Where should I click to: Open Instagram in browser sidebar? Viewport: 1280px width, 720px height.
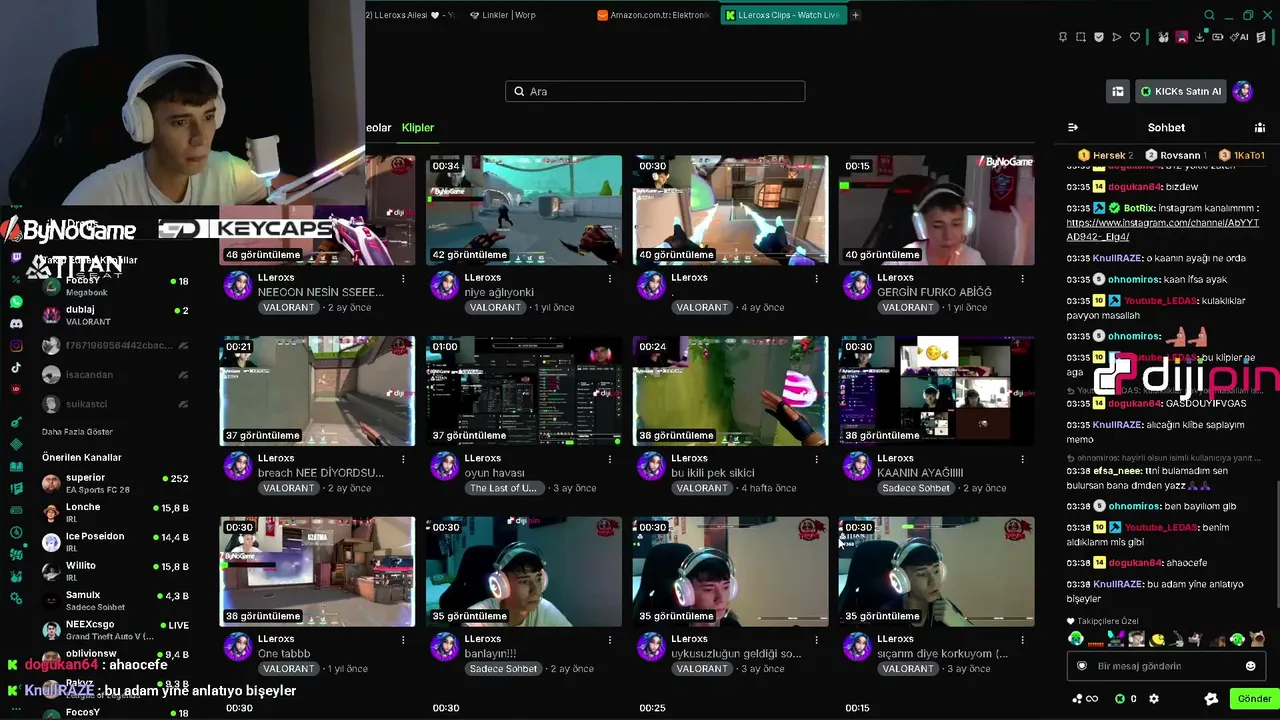[16, 346]
